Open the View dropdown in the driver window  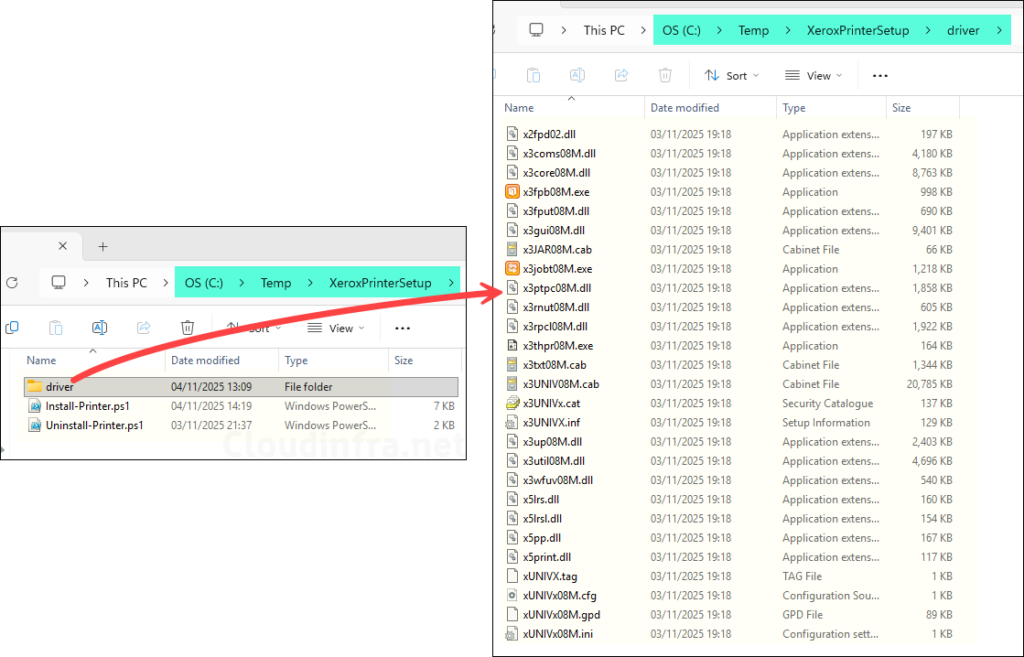click(814, 75)
